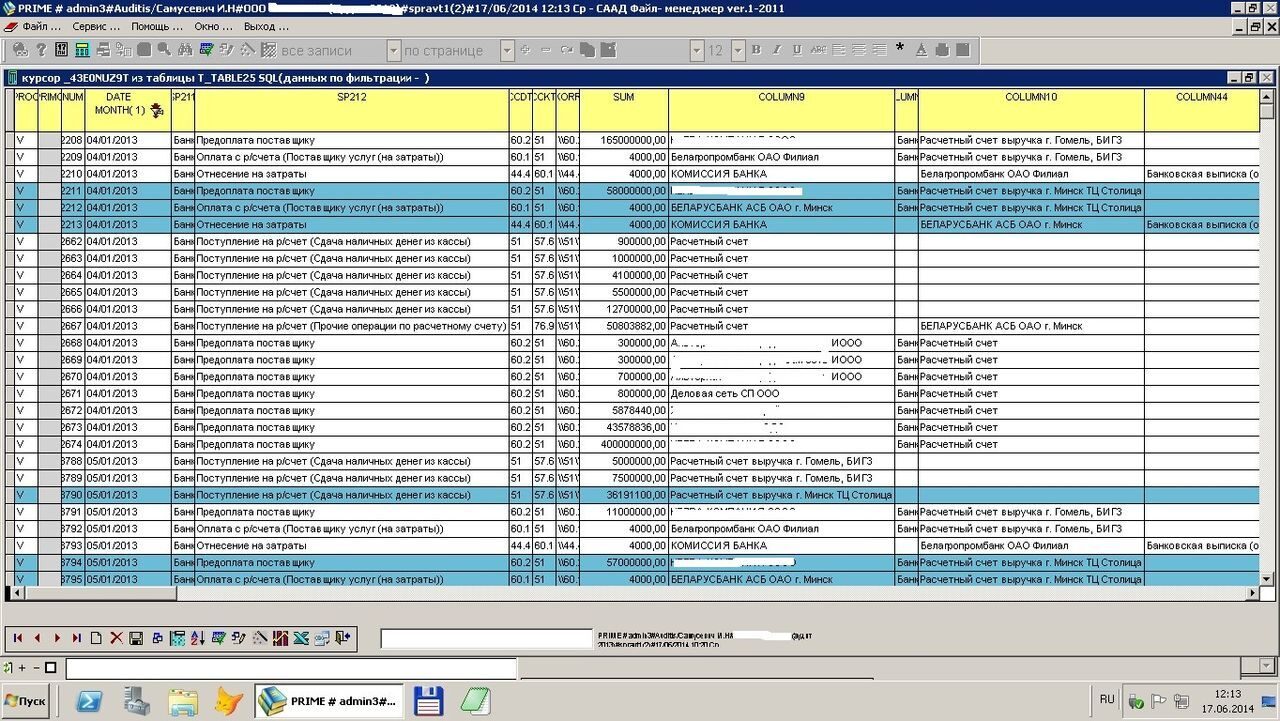Align text left in top toolbar

tap(839, 50)
